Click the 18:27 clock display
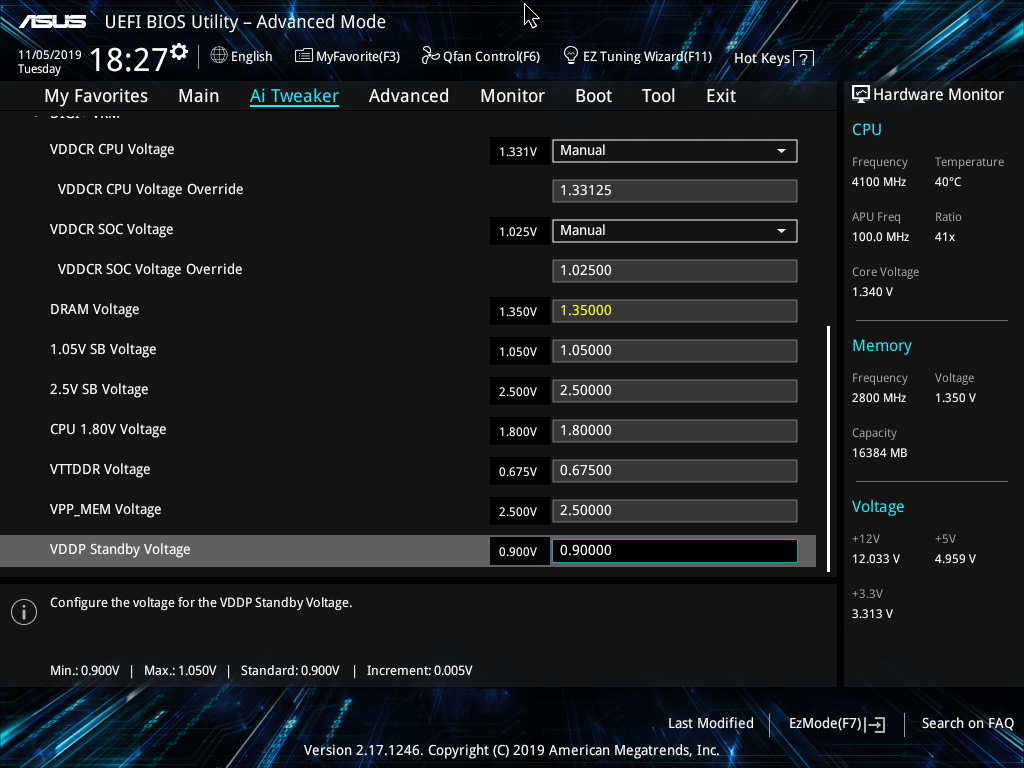This screenshot has height=768, width=1024. click(128, 60)
